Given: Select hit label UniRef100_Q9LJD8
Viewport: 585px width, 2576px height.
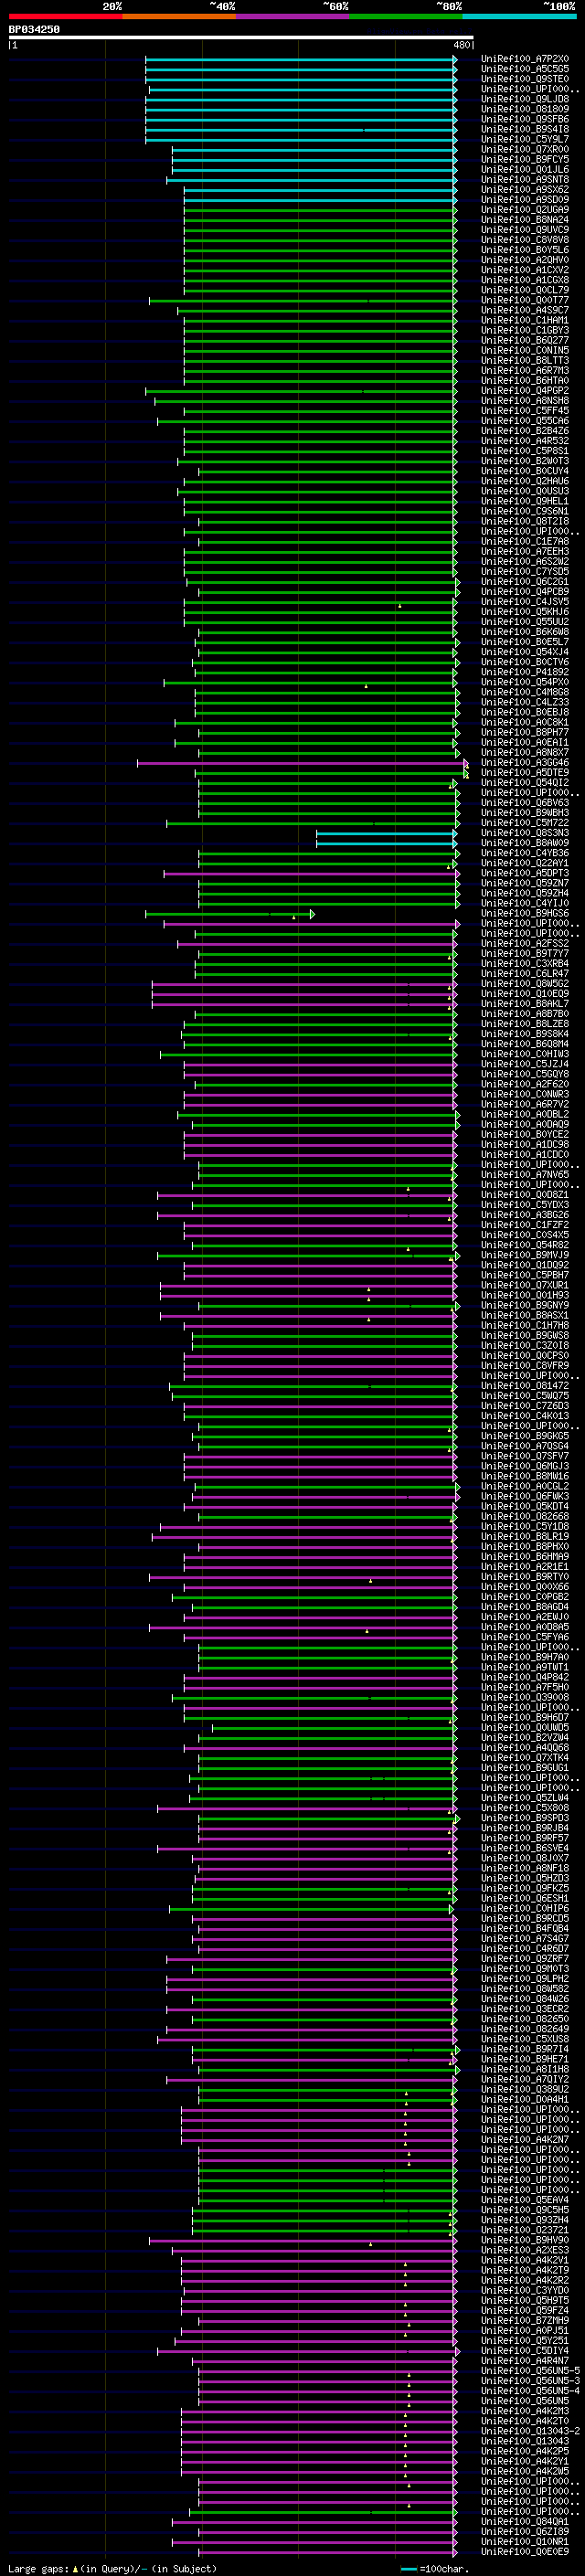Looking at the screenshot, I should 525,99.
